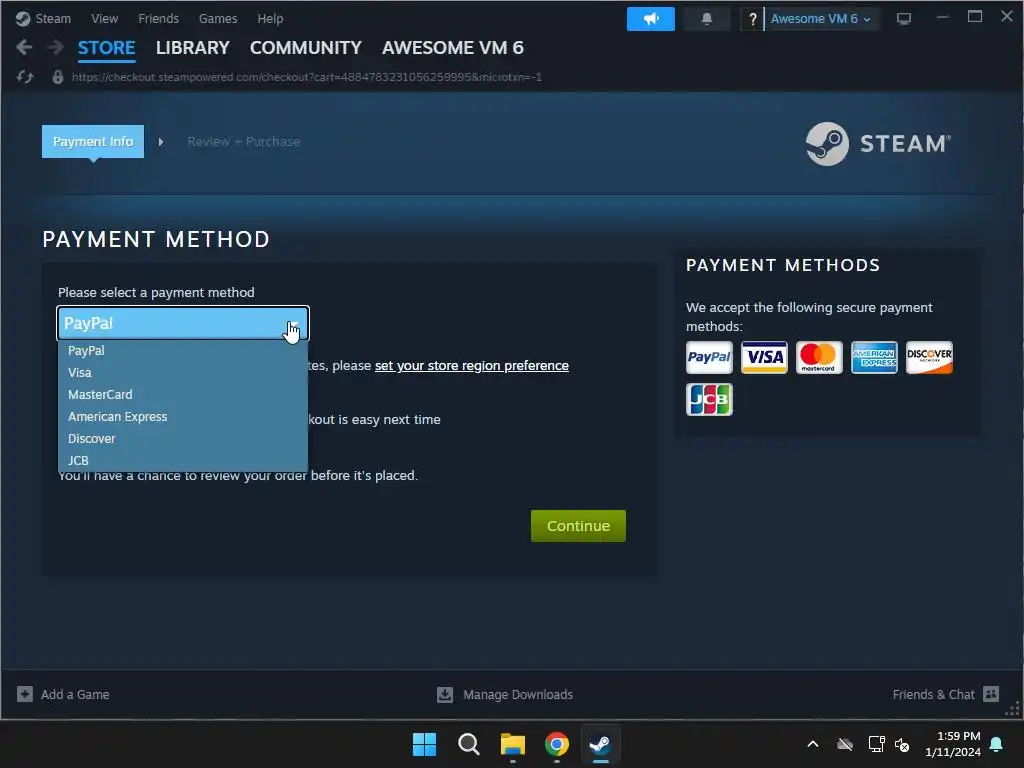1024x768 pixels.
Task: Click the Manage Downloads label
Action: [x=518, y=694]
